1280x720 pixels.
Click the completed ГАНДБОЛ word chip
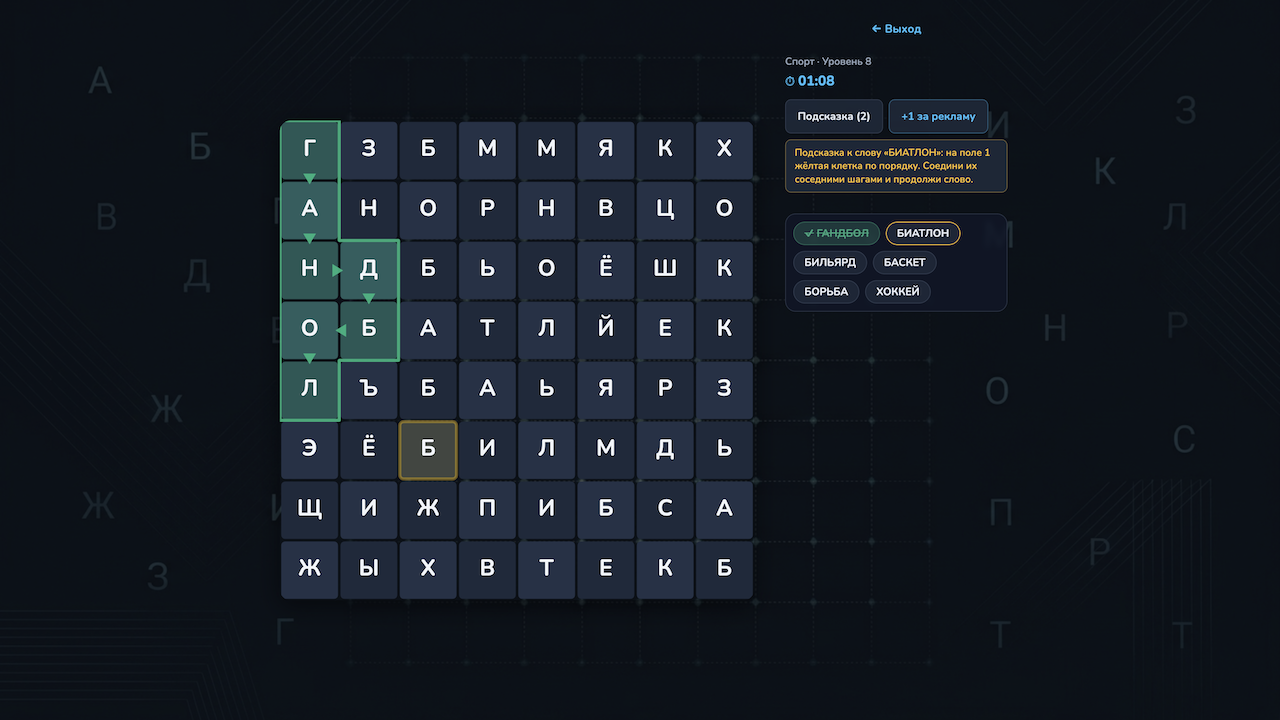837,233
